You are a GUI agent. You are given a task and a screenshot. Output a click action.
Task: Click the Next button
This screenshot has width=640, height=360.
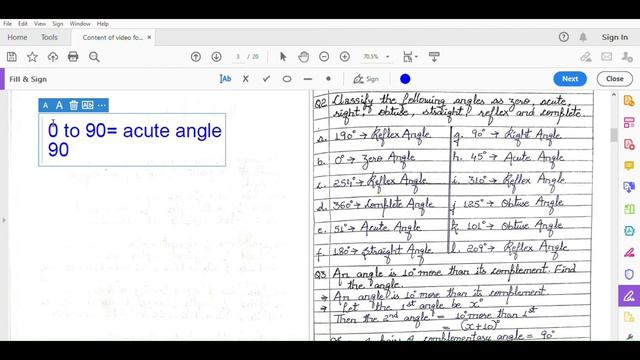coord(570,79)
